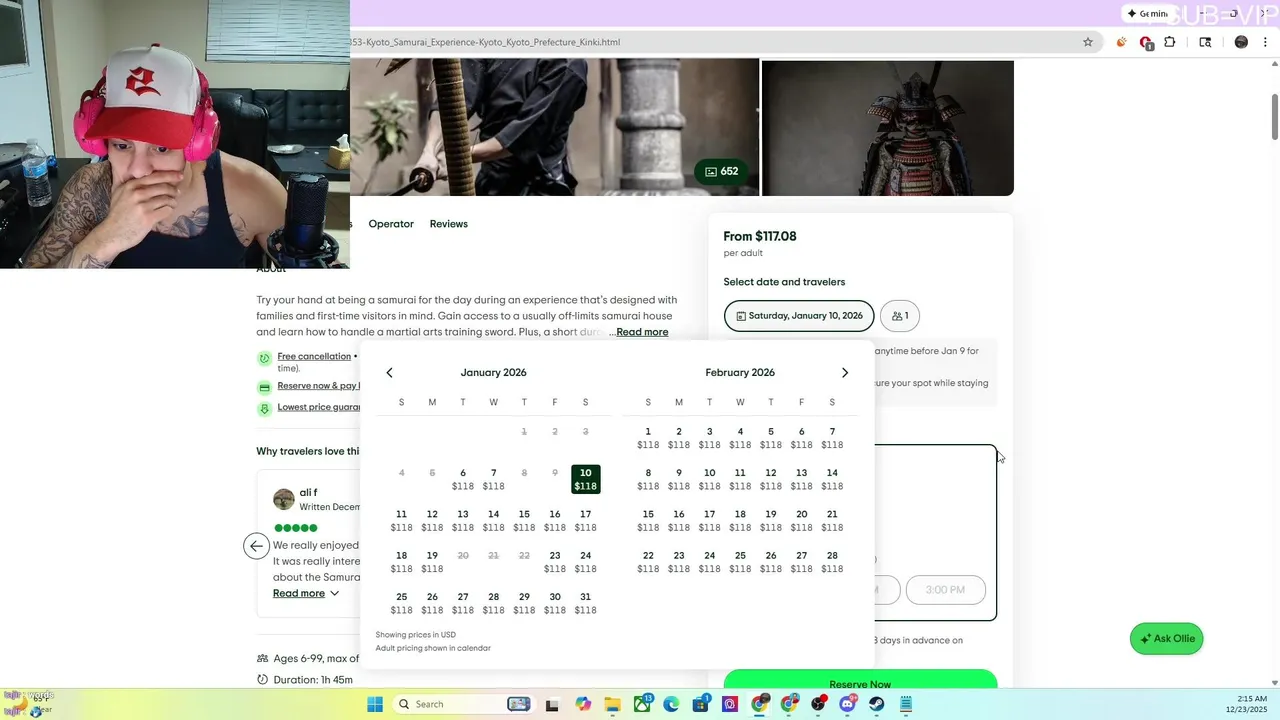Bookmark this page with the star icon
Screen dimensions: 1280x720
(1088, 42)
